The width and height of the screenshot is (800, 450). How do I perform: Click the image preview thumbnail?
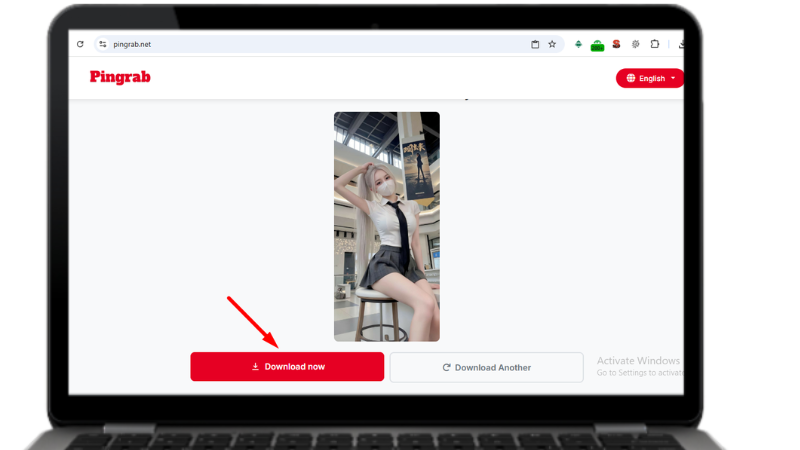point(386,226)
